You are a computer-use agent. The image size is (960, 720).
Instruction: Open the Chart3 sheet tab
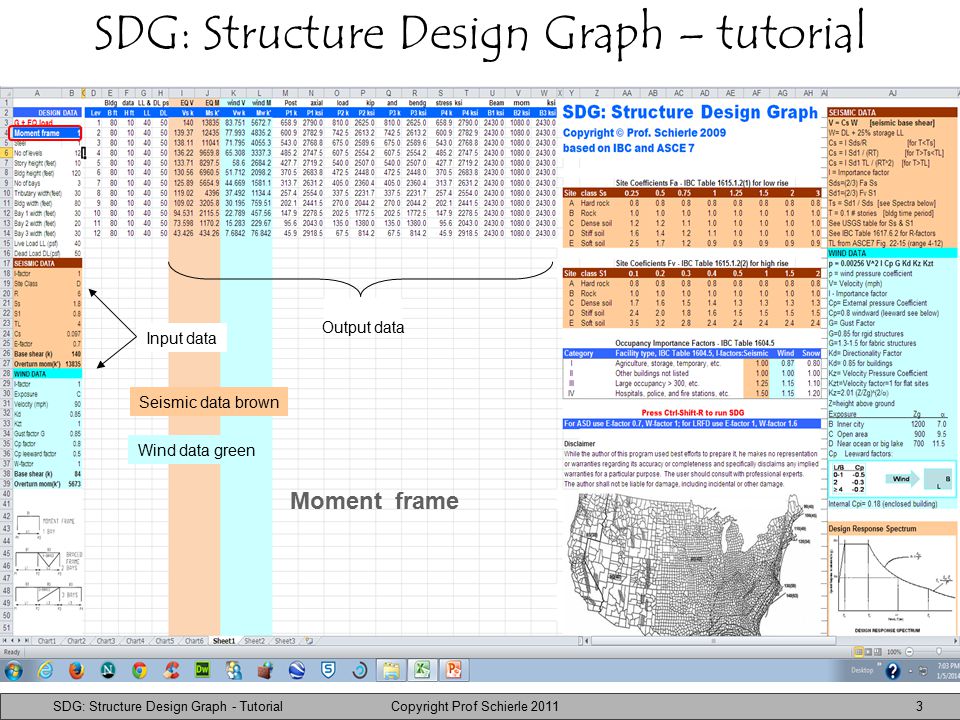point(106,641)
